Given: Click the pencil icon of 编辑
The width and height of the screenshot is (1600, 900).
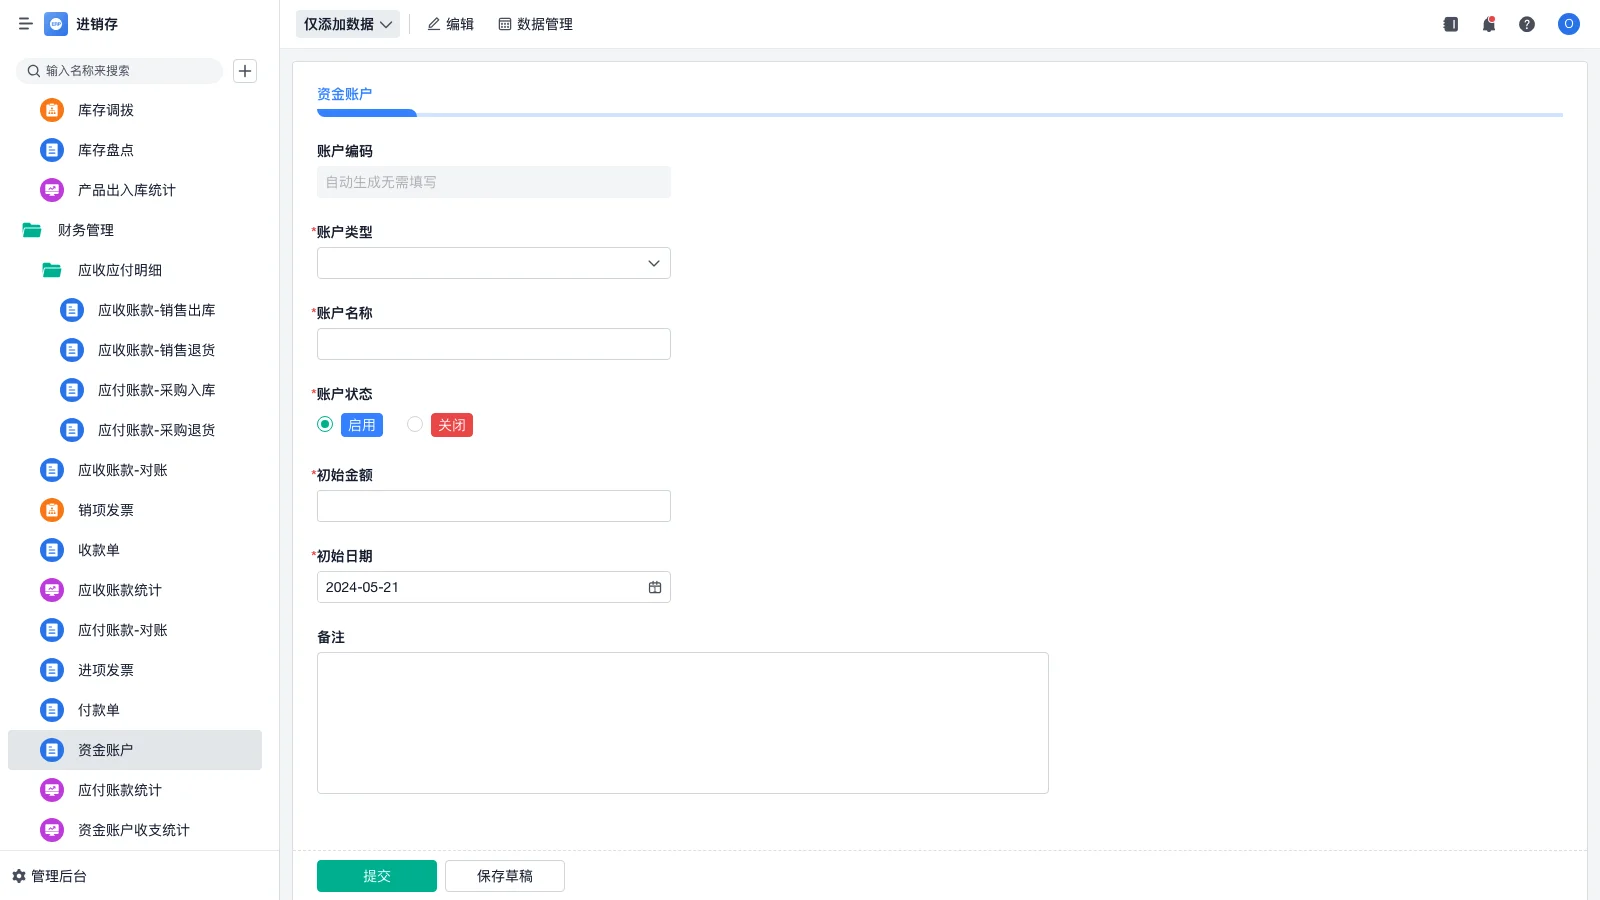Looking at the screenshot, I should pyautogui.click(x=434, y=24).
